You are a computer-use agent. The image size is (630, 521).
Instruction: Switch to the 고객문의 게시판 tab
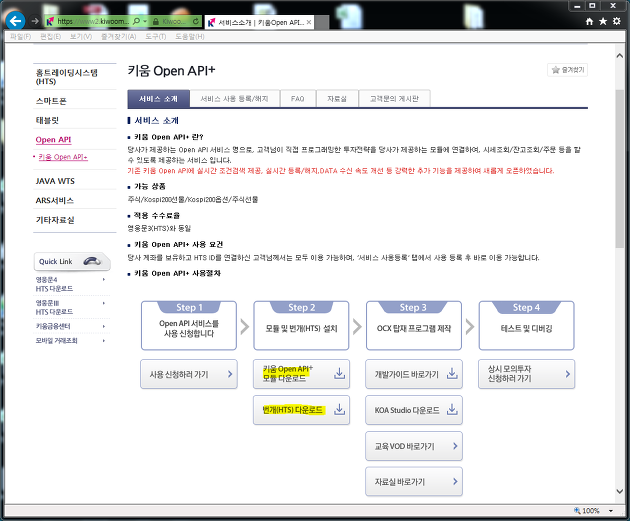(x=394, y=99)
